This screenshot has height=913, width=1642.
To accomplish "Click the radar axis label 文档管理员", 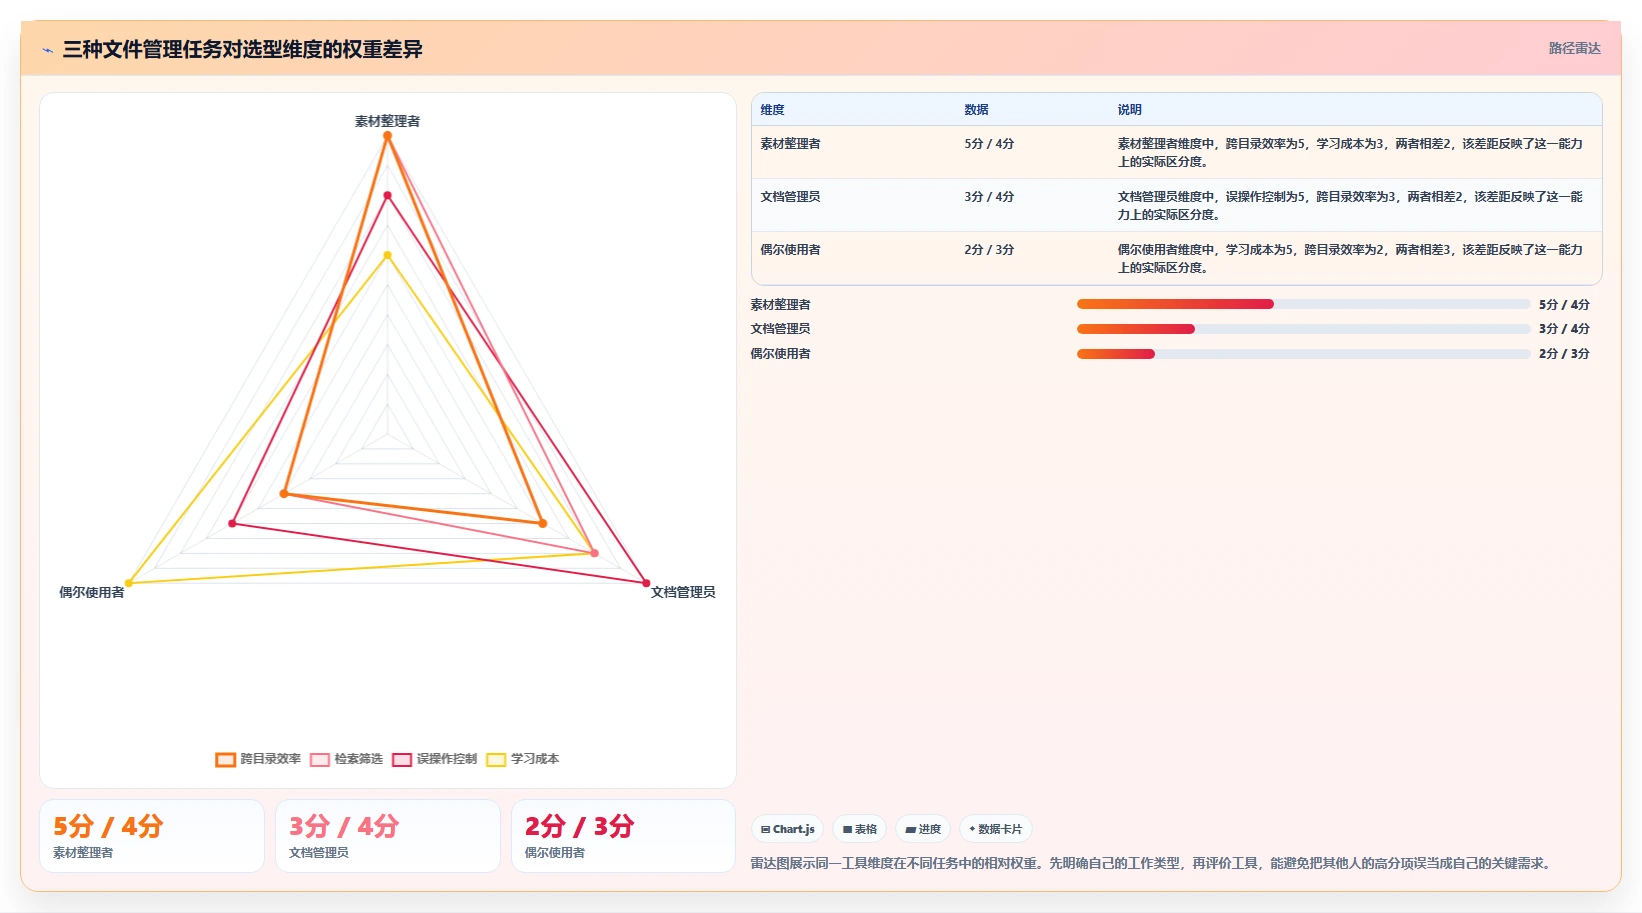I will click(x=683, y=592).
